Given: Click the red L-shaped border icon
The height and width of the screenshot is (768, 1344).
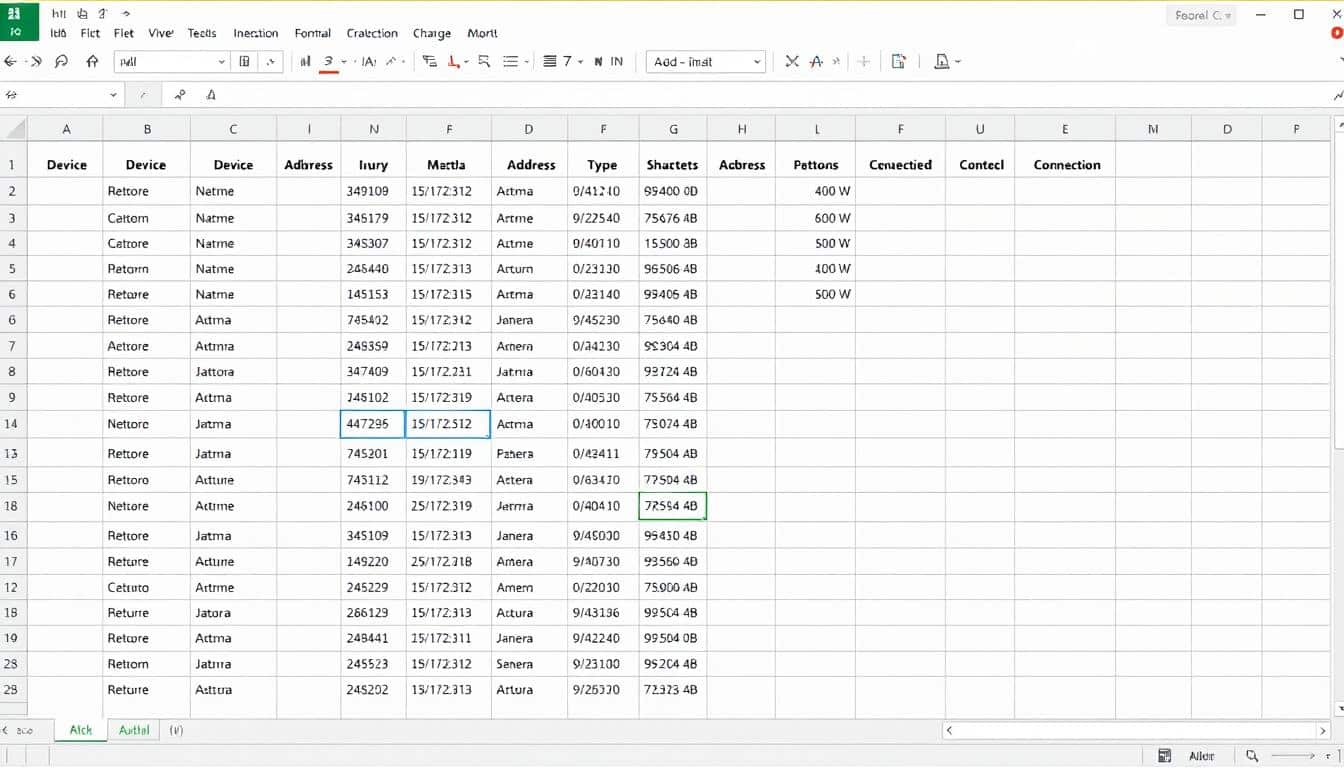Looking at the screenshot, I should (x=454, y=61).
